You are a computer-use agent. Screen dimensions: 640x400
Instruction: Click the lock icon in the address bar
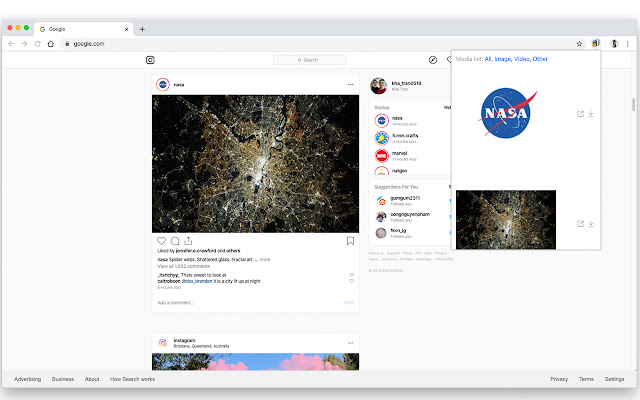tap(67, 44)
